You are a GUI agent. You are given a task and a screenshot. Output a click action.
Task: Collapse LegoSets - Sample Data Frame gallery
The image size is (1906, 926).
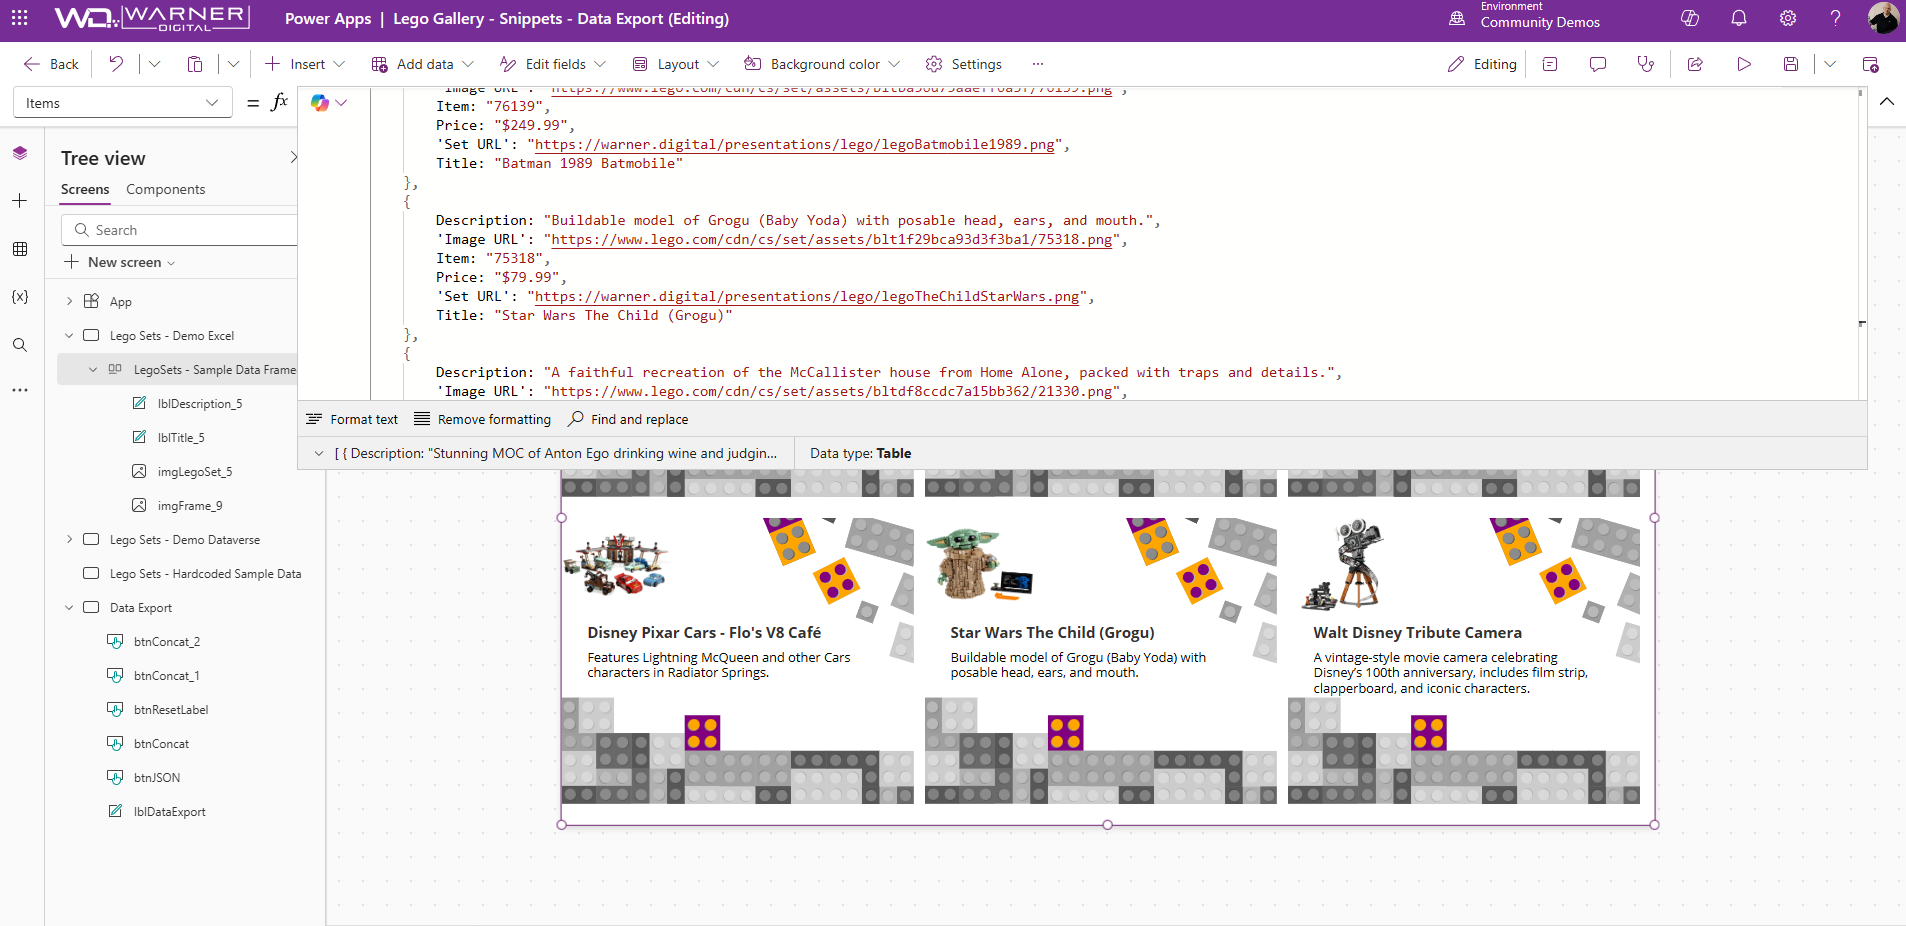click(93, 369)
